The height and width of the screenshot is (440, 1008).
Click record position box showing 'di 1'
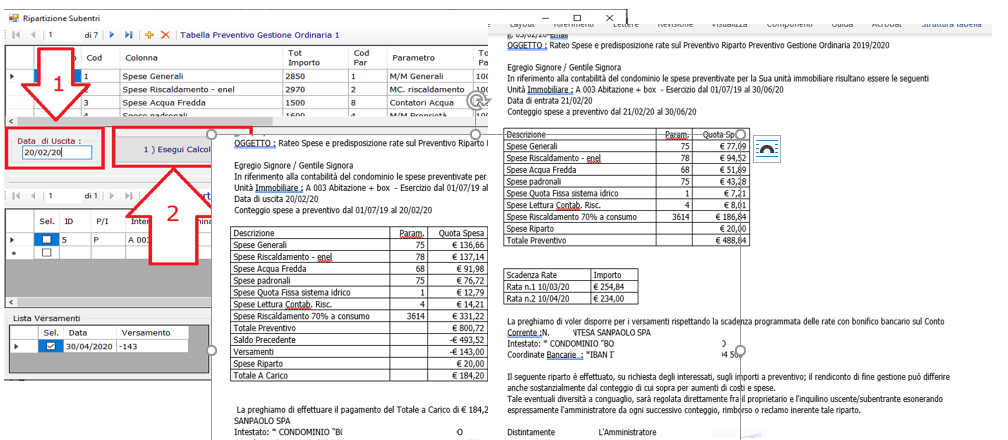pos(62,196)
